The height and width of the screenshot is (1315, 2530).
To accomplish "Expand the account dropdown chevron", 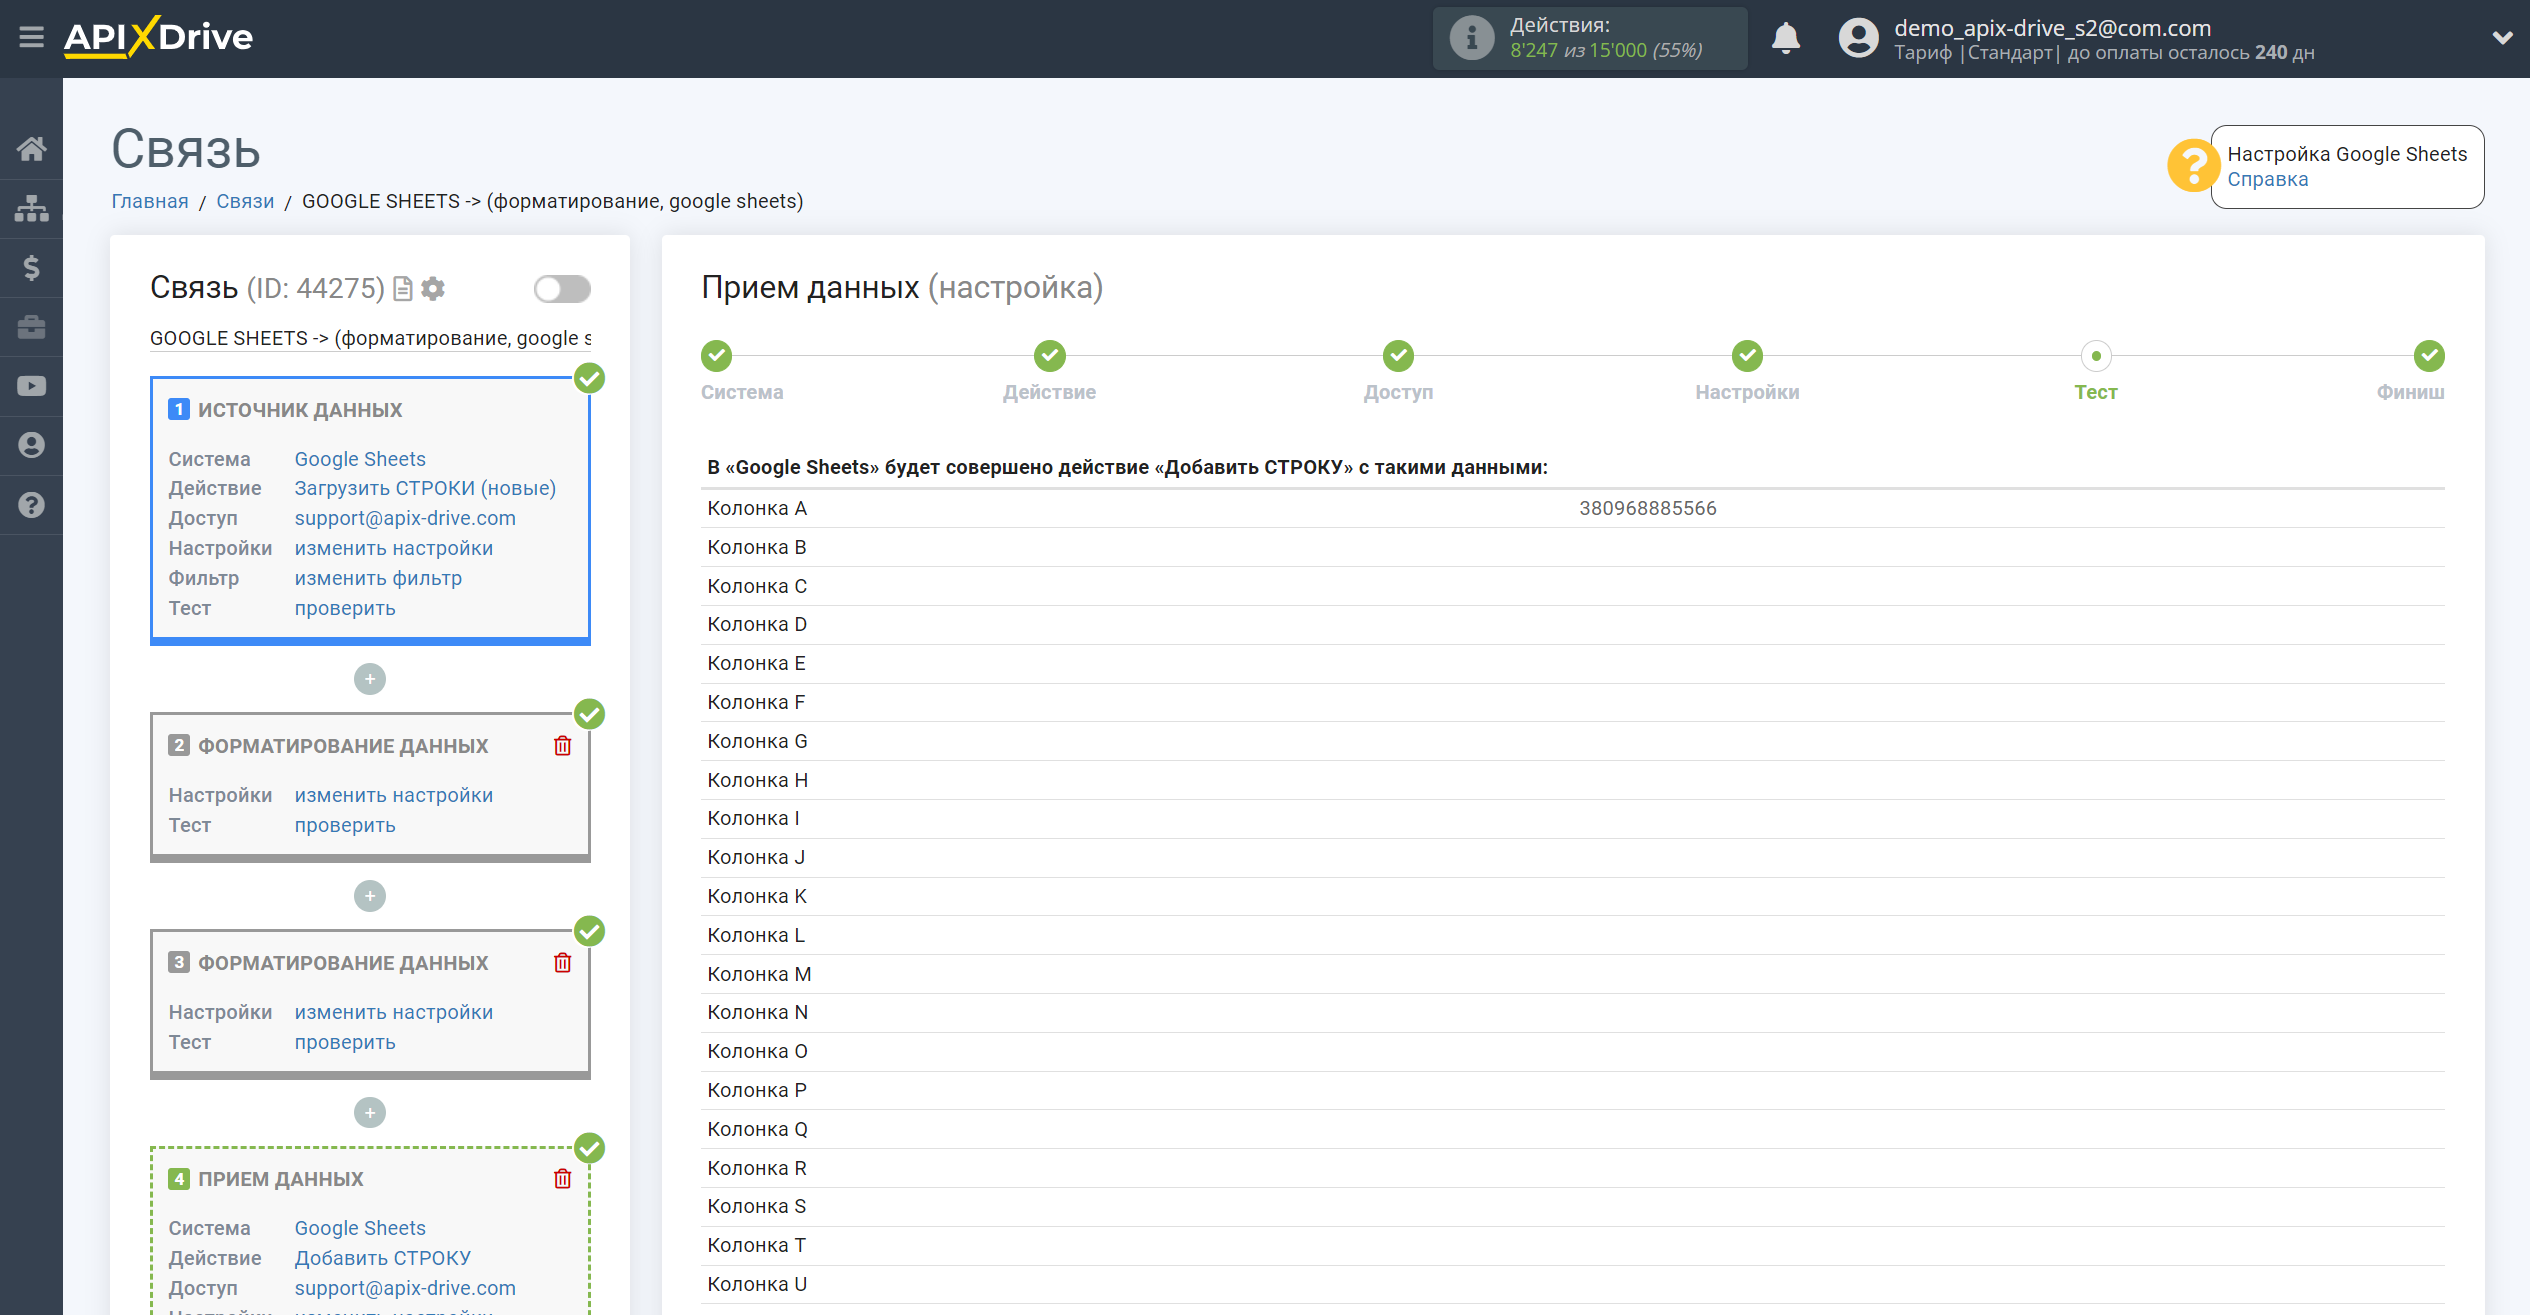I will click(x=2502, y=38).
